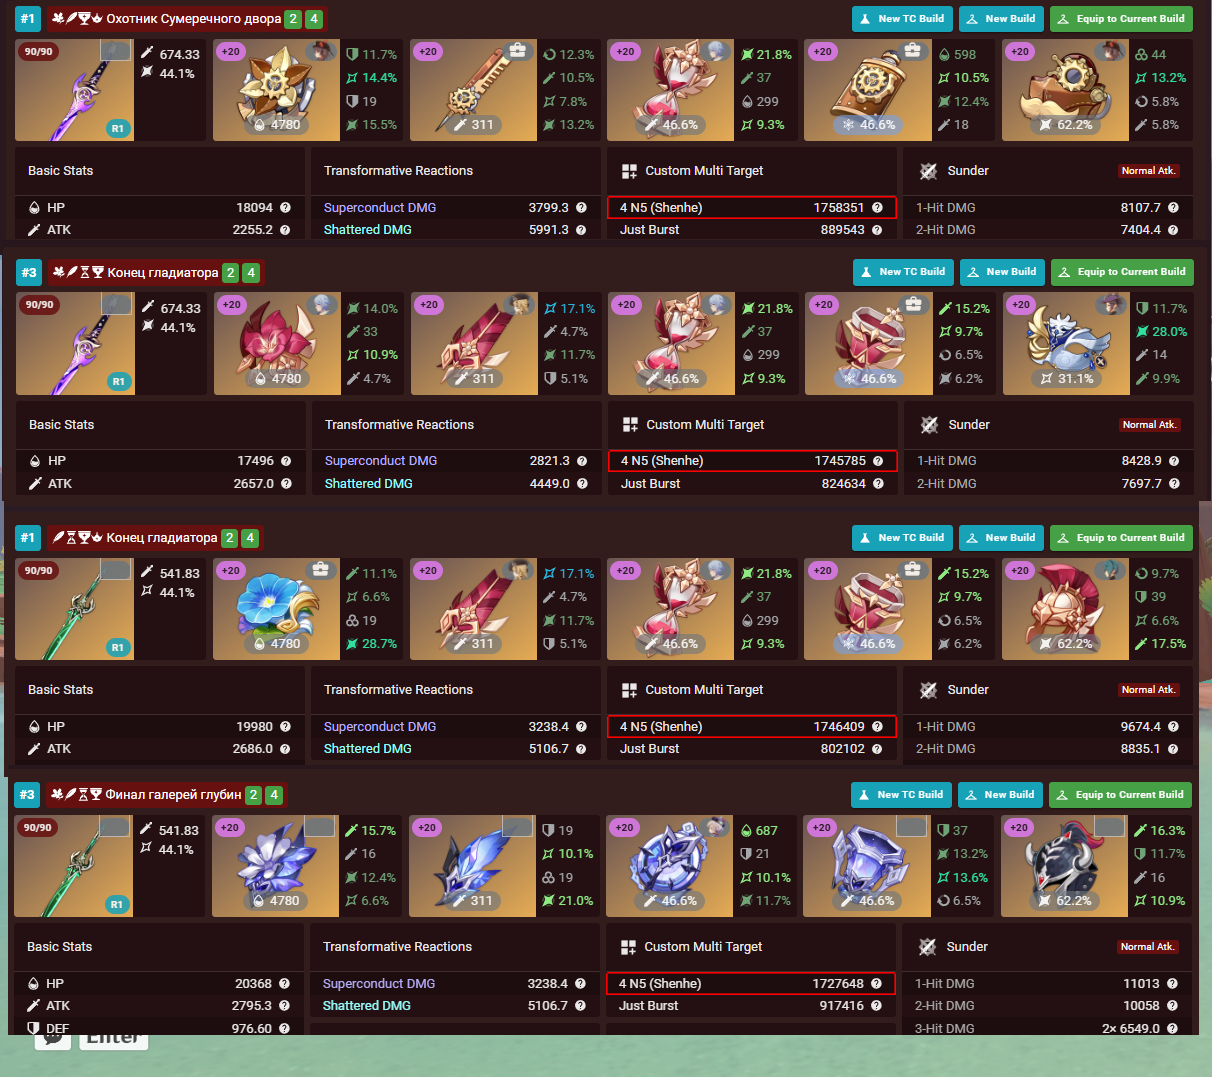The height and width of the screenshot is (1077, 1212).
Task: Open help icon beside Superconduct DMG 2821.3
Action: 582,461
